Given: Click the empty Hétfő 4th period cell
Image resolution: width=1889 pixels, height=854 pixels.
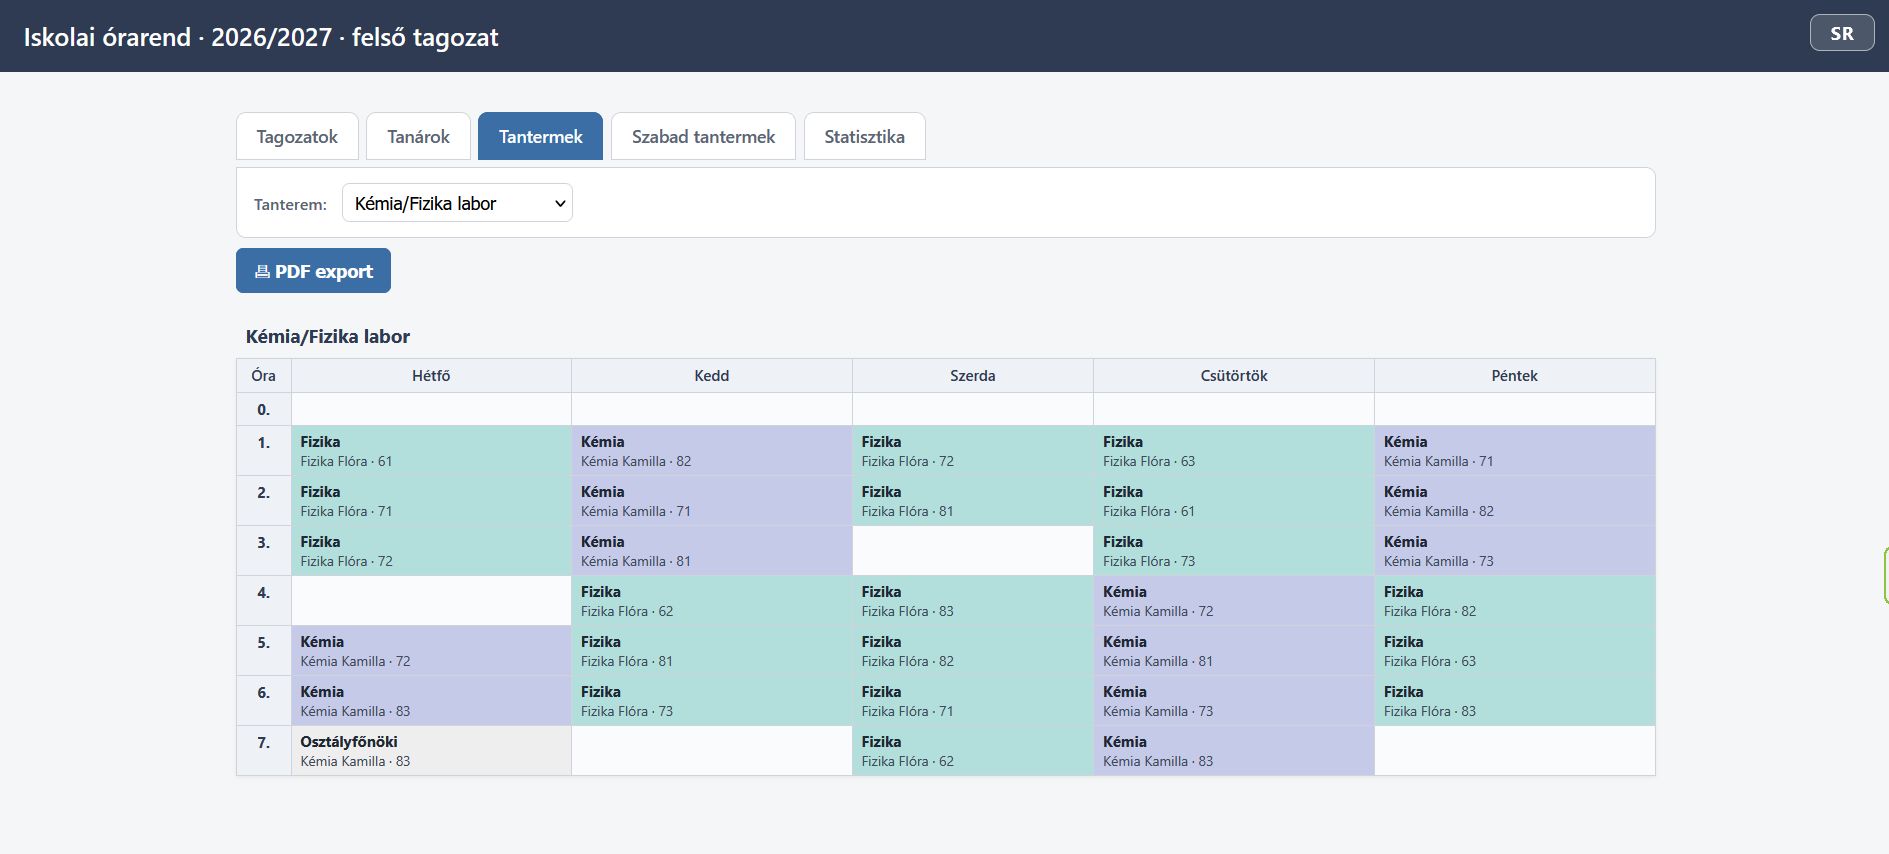Looking at the screenshot, I should (x=431, y=601).
